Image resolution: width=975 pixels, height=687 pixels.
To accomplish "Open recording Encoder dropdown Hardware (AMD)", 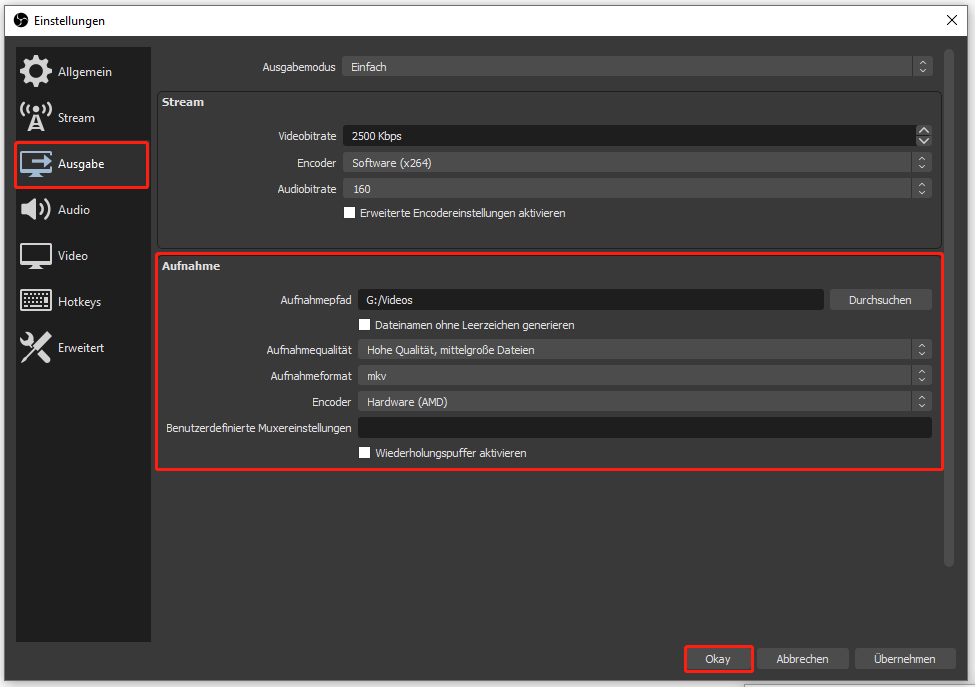I will 644,402.
